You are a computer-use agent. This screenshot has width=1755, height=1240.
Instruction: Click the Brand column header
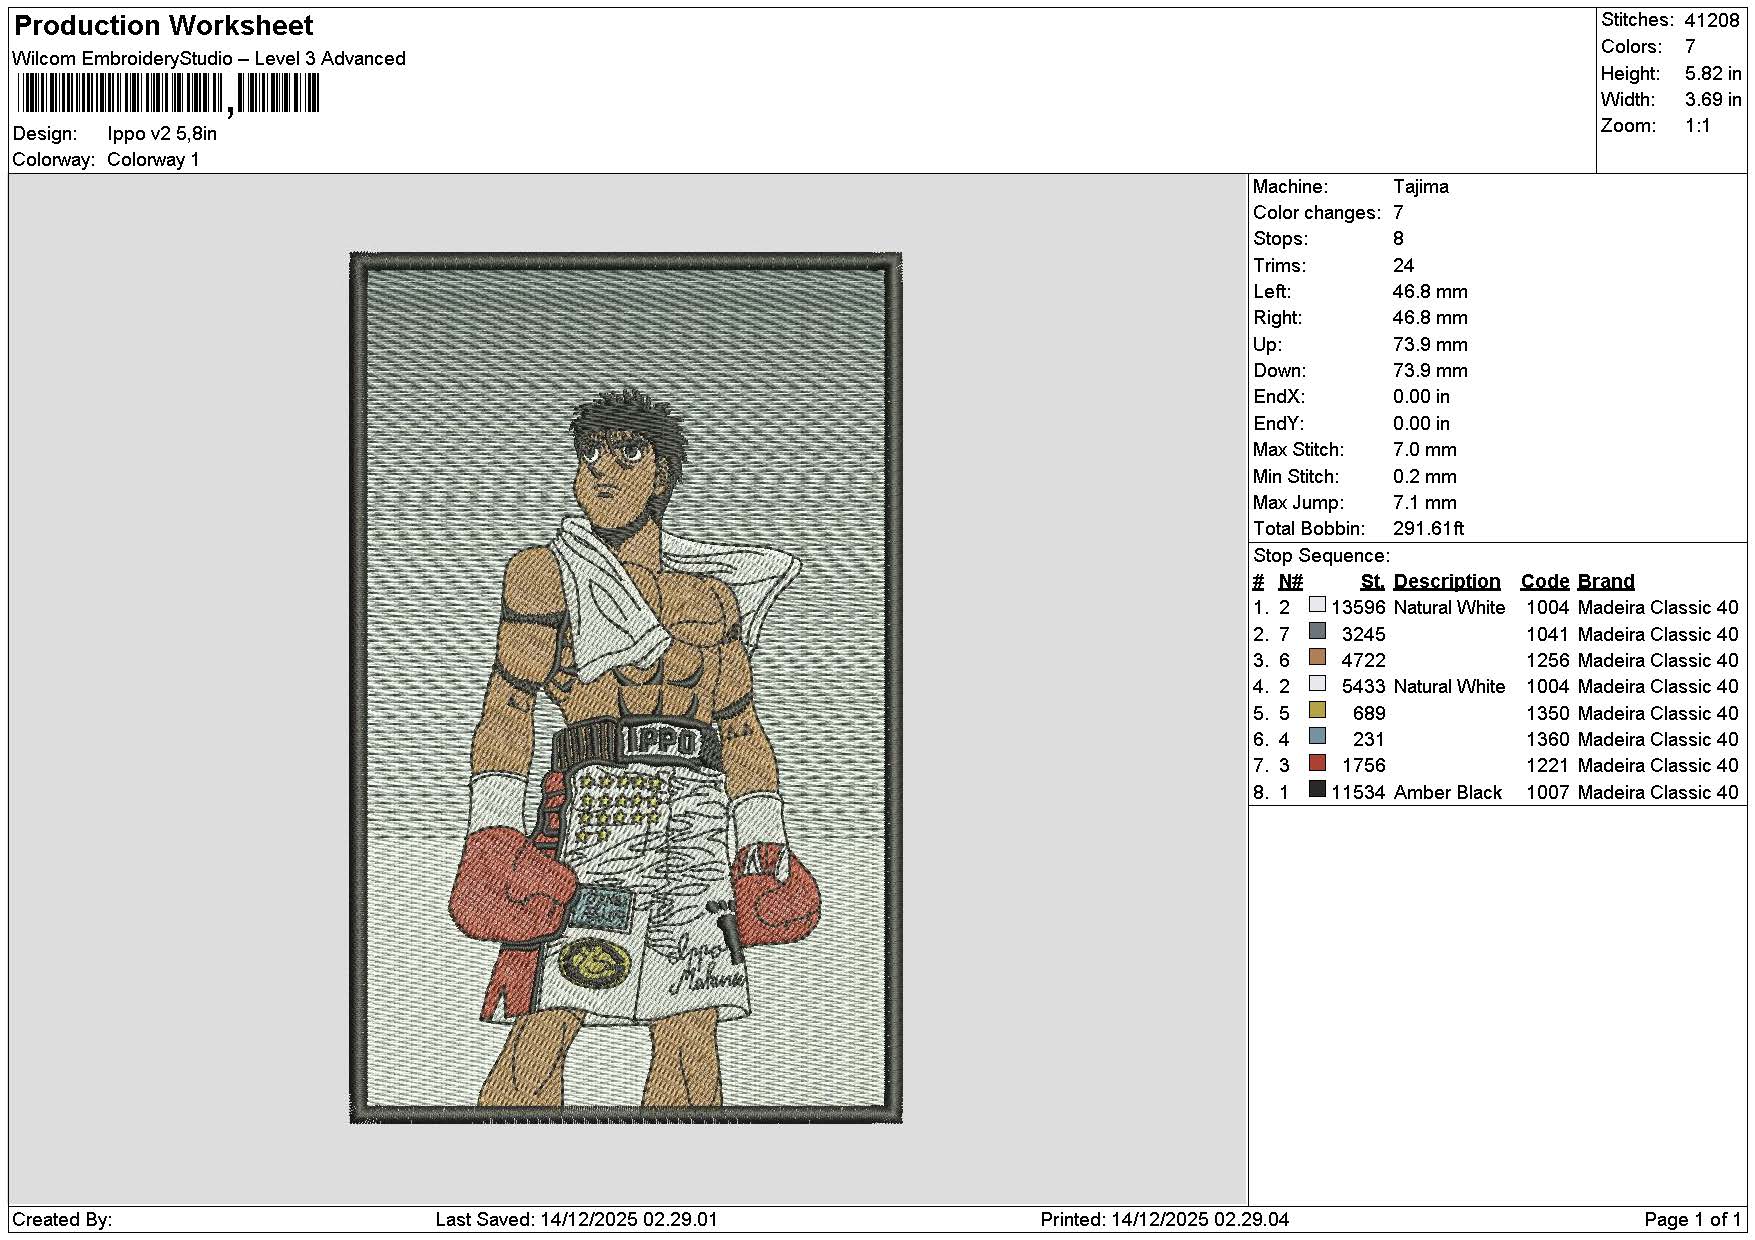coord(1605,581)
